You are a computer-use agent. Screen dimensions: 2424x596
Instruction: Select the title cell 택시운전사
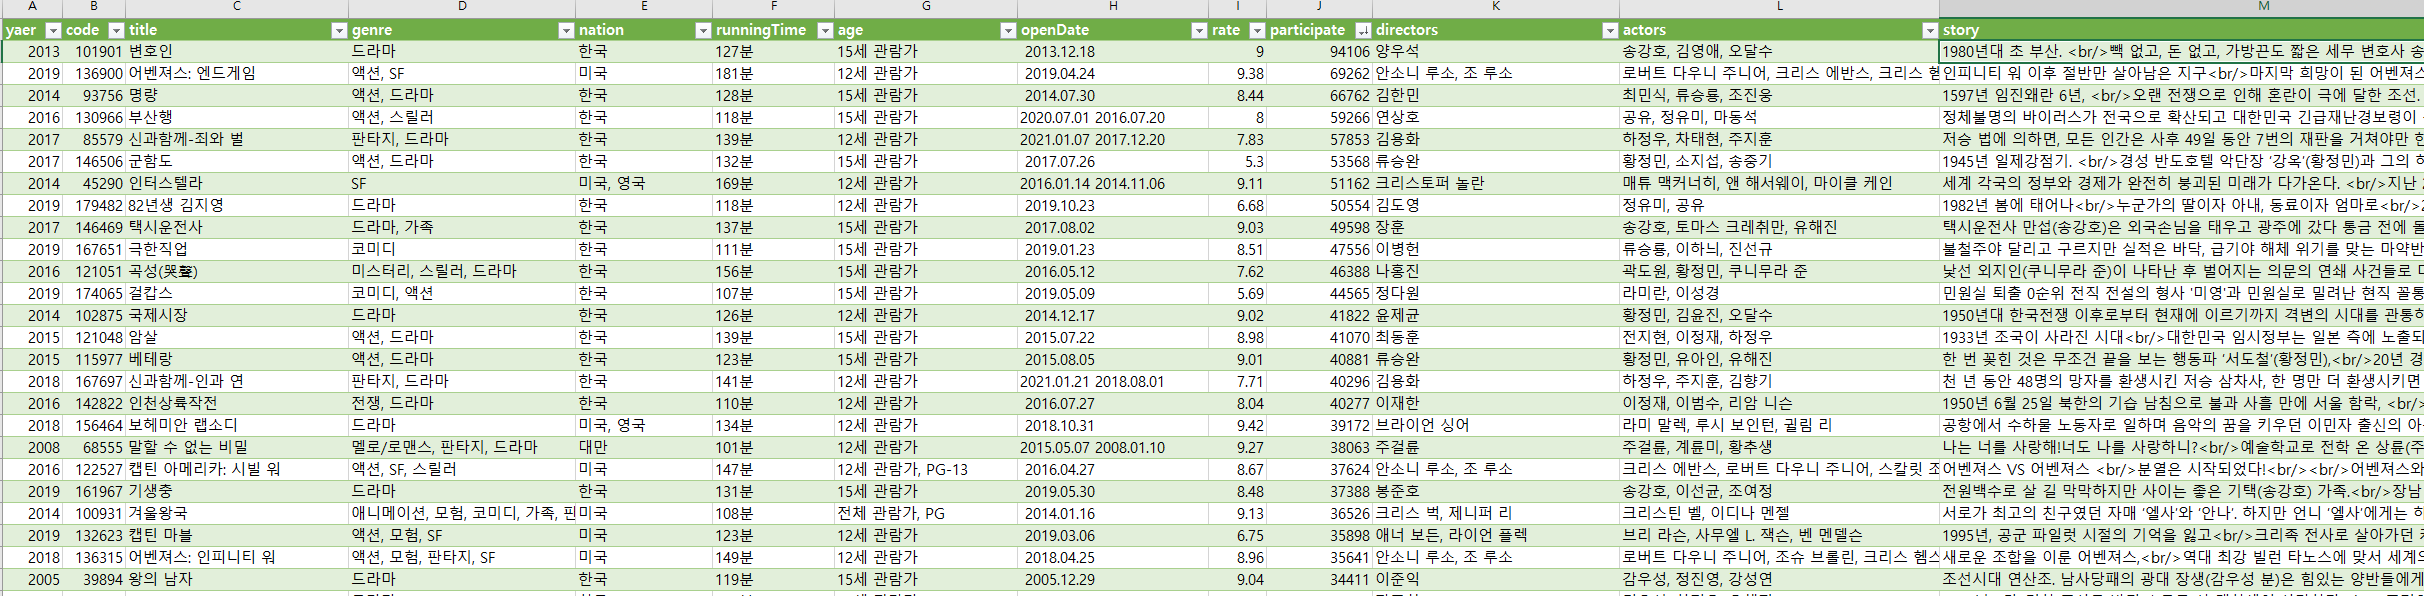[237, 227]
